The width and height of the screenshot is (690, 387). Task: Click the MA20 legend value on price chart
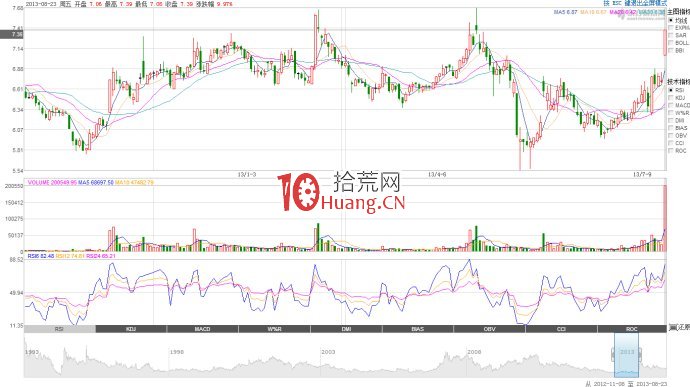623,12
